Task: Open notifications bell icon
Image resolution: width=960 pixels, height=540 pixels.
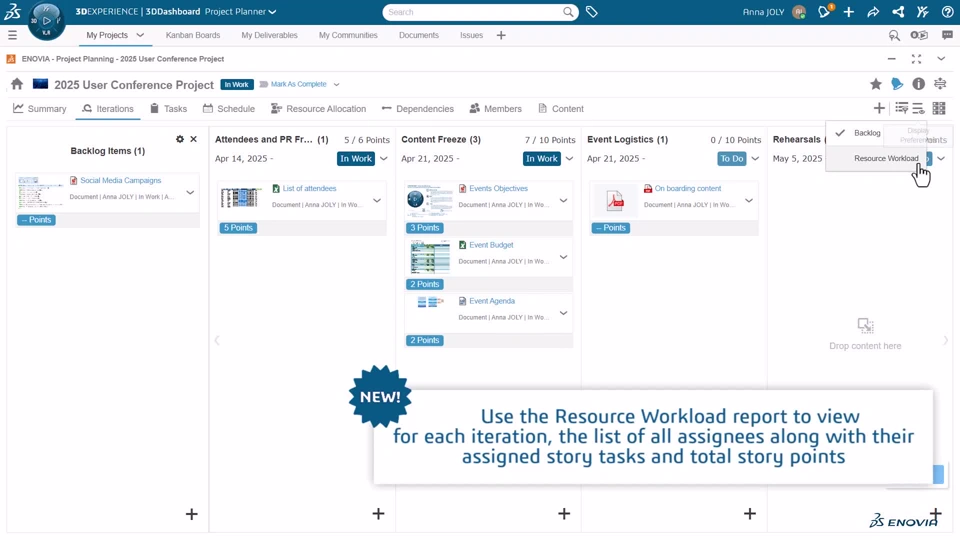Action: pos(824,12)
